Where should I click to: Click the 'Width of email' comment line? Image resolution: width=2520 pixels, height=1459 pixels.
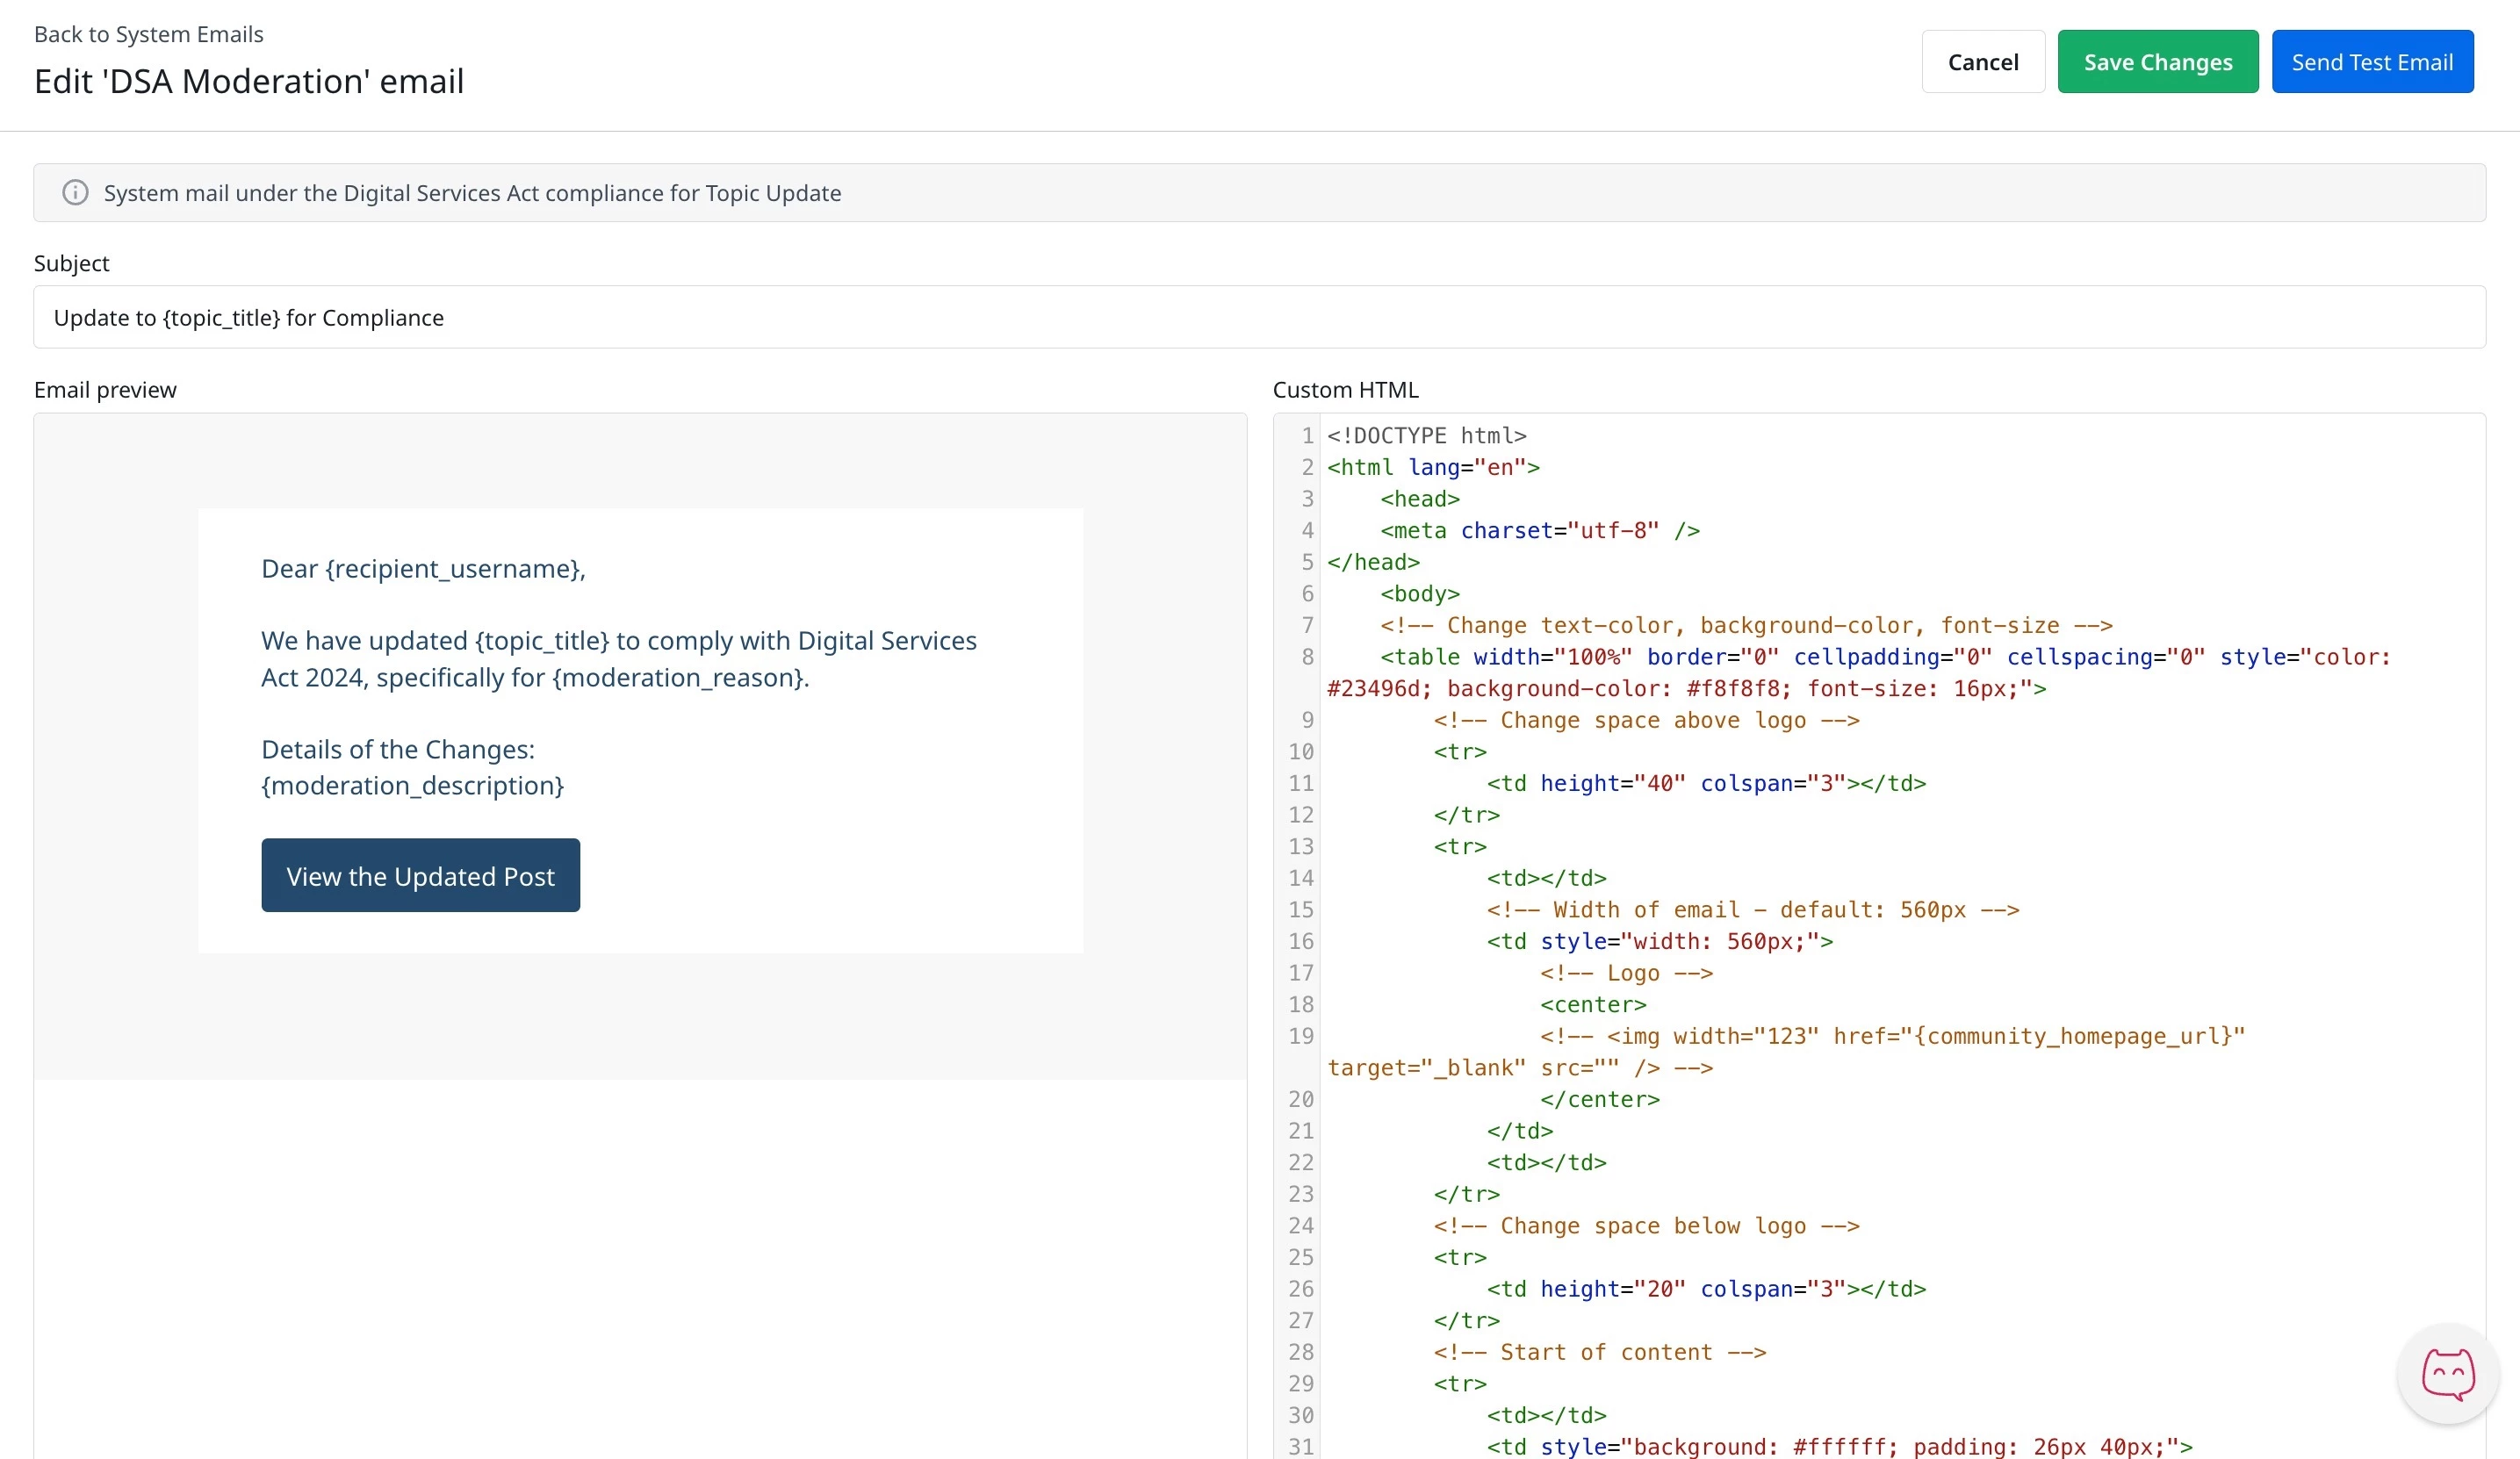point(1751,910)
